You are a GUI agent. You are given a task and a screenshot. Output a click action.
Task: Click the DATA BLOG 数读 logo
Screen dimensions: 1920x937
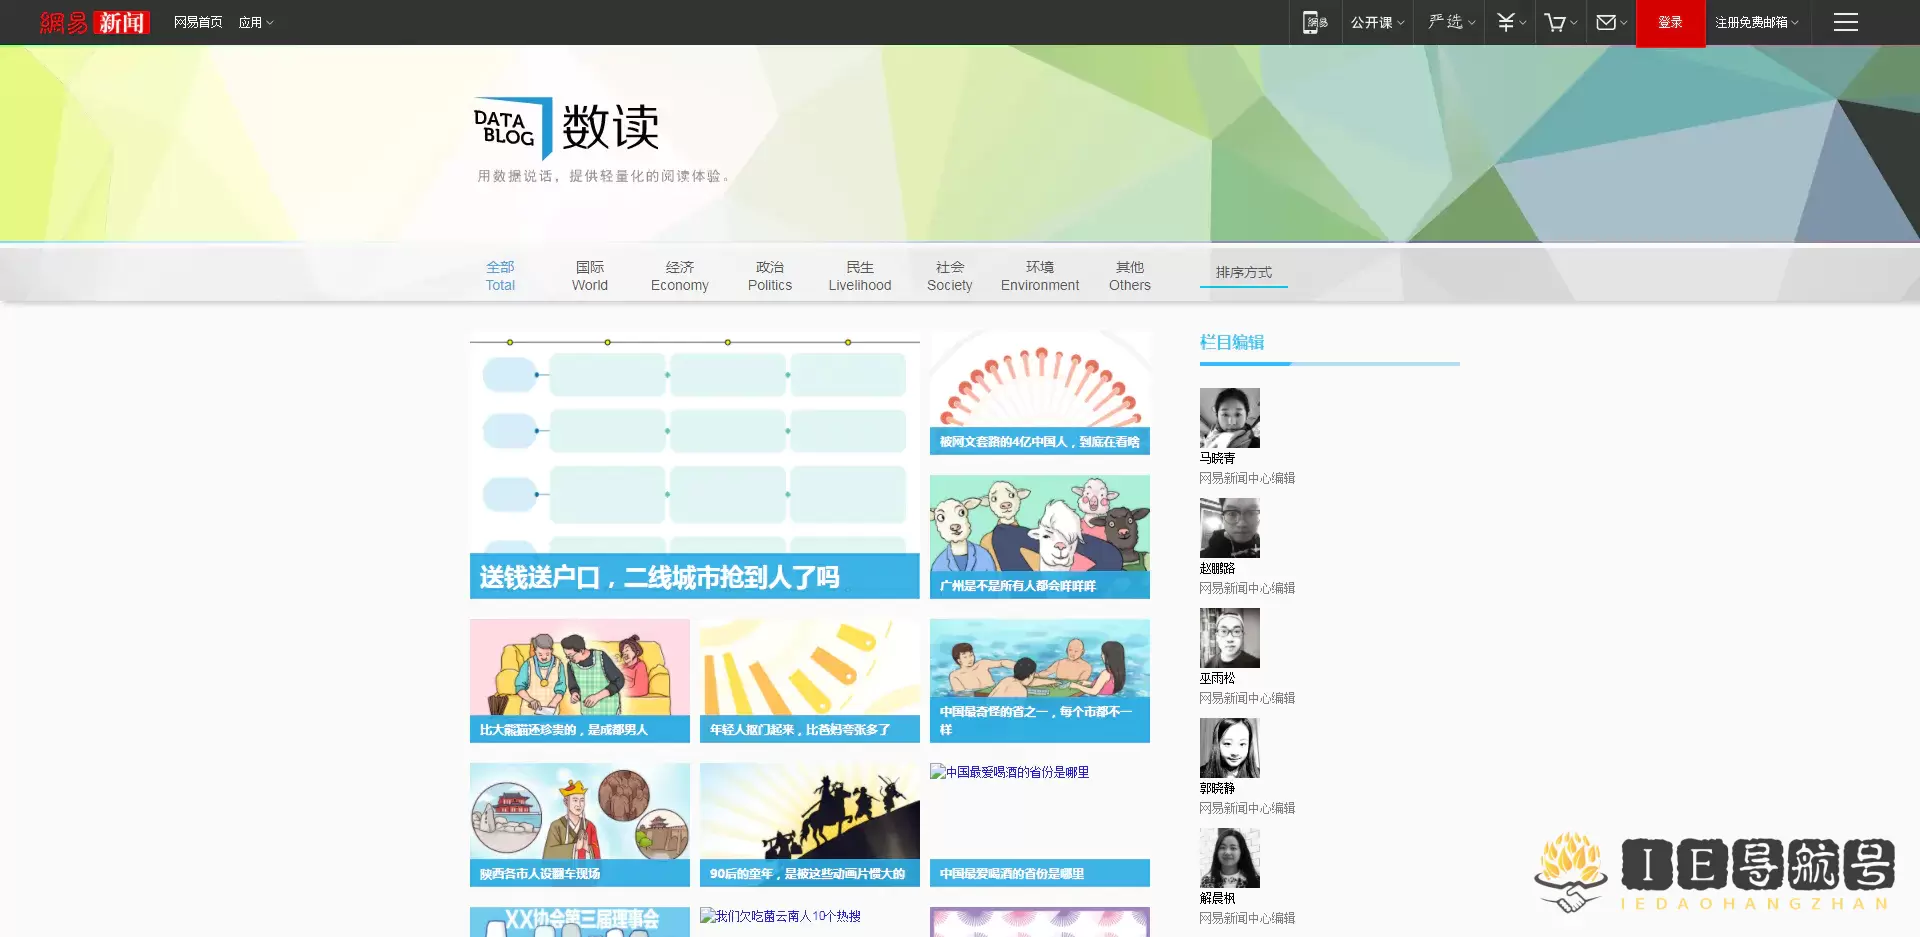(x=566, y=128)
